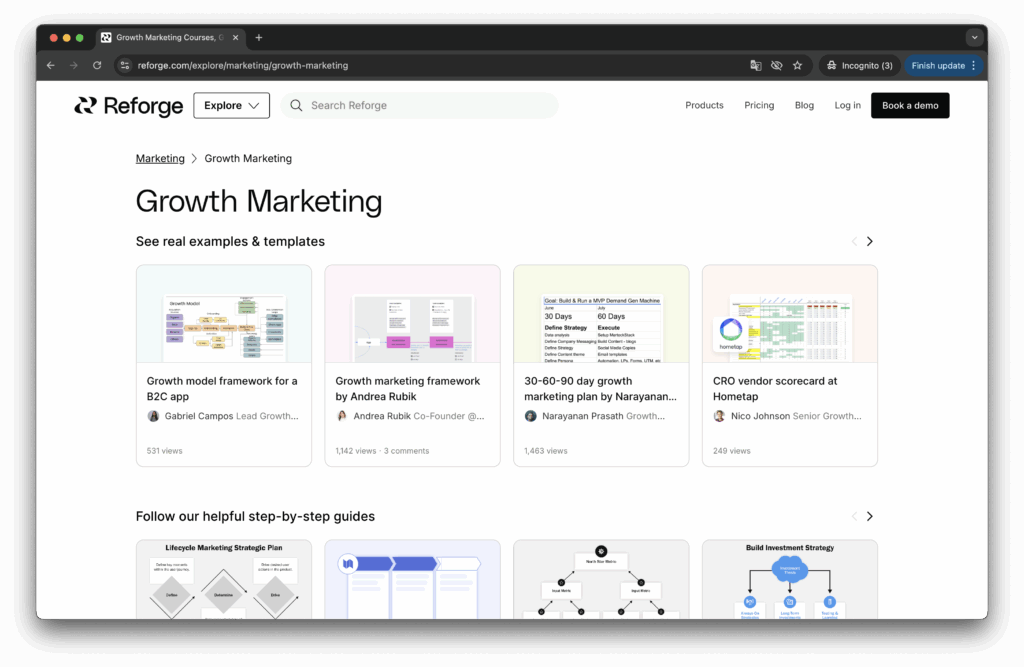Open the tab search dropdown arrow

(x=974, y=38)
